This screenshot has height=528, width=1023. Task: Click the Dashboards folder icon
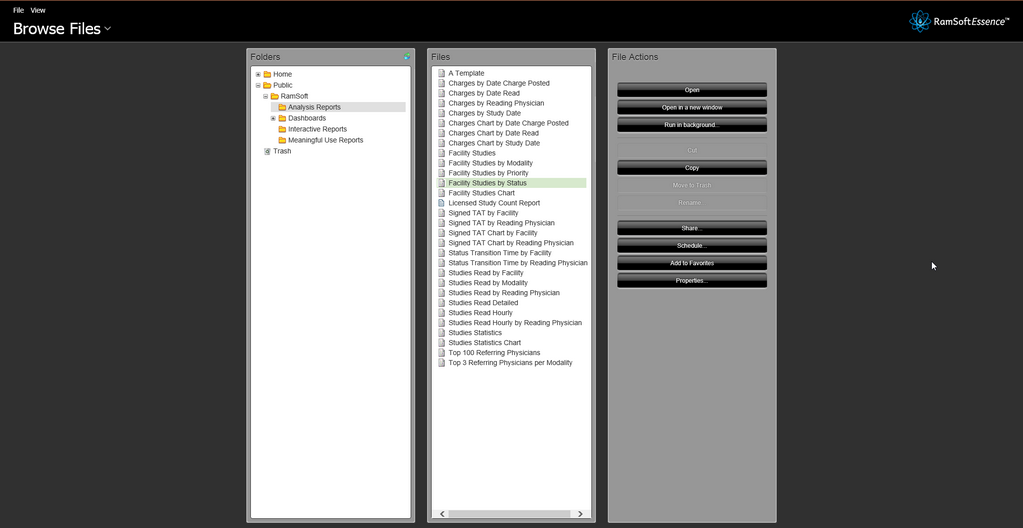click(x=282, y=119)
